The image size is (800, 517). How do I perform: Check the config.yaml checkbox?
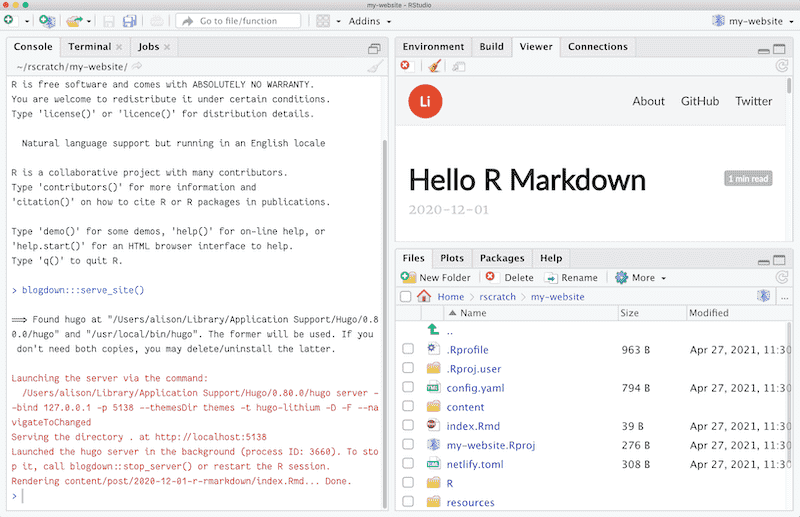[408, 387]
